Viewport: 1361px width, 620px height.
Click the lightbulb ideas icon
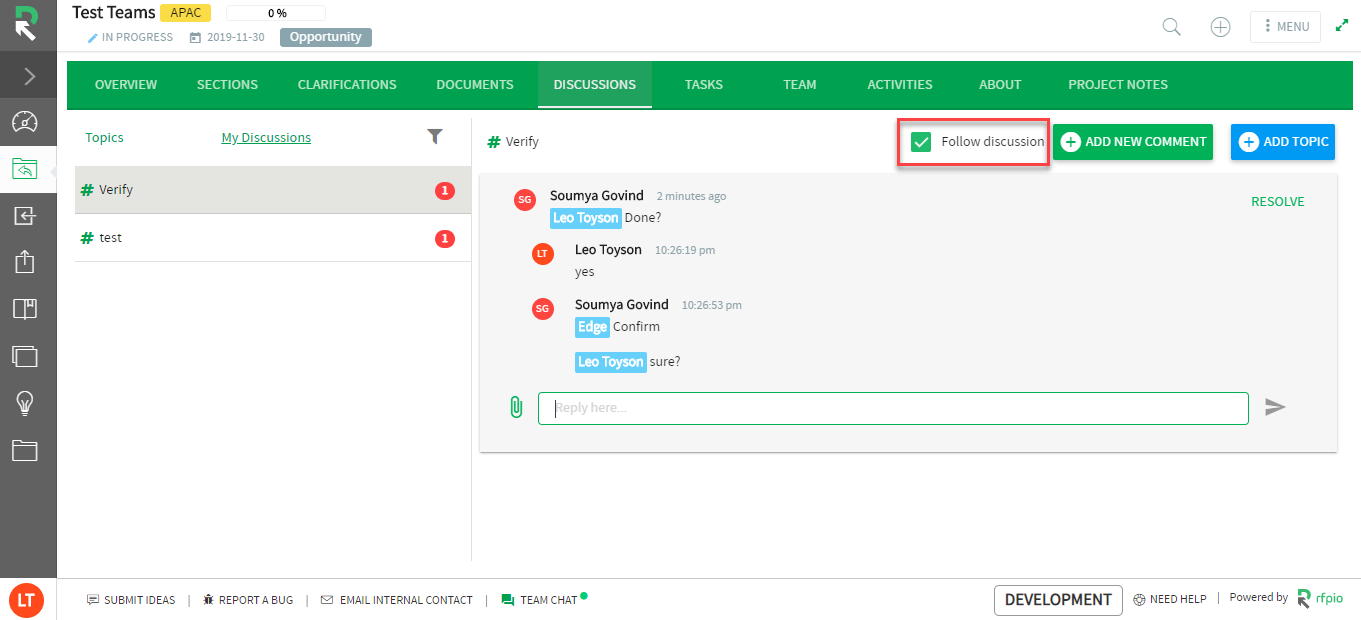point(25,403)
